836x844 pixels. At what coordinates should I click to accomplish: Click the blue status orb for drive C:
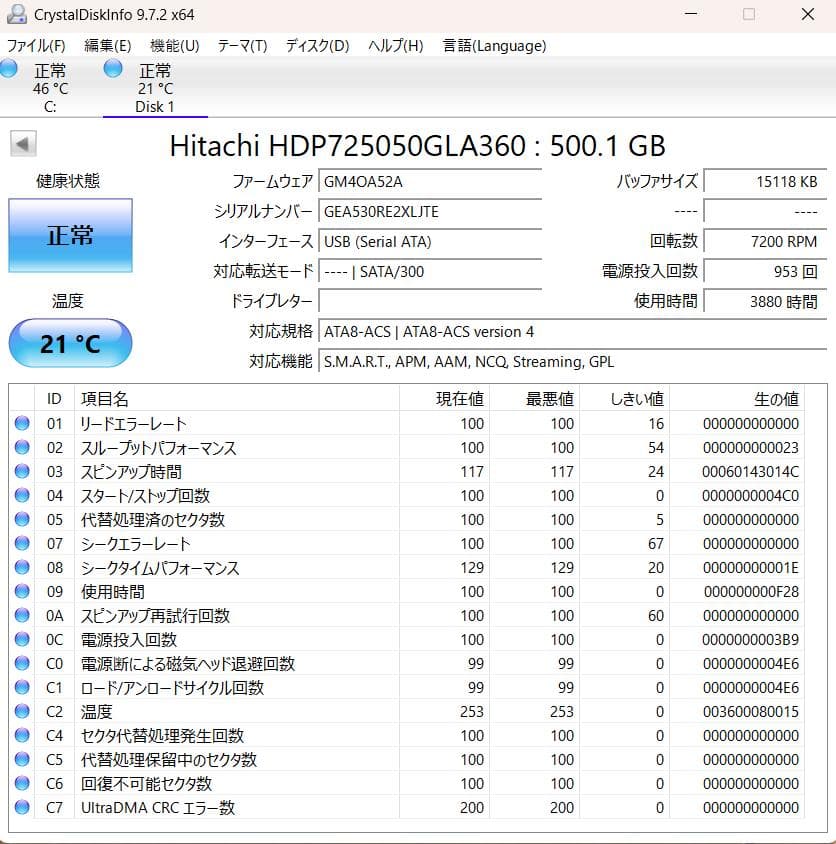point(9,68)
